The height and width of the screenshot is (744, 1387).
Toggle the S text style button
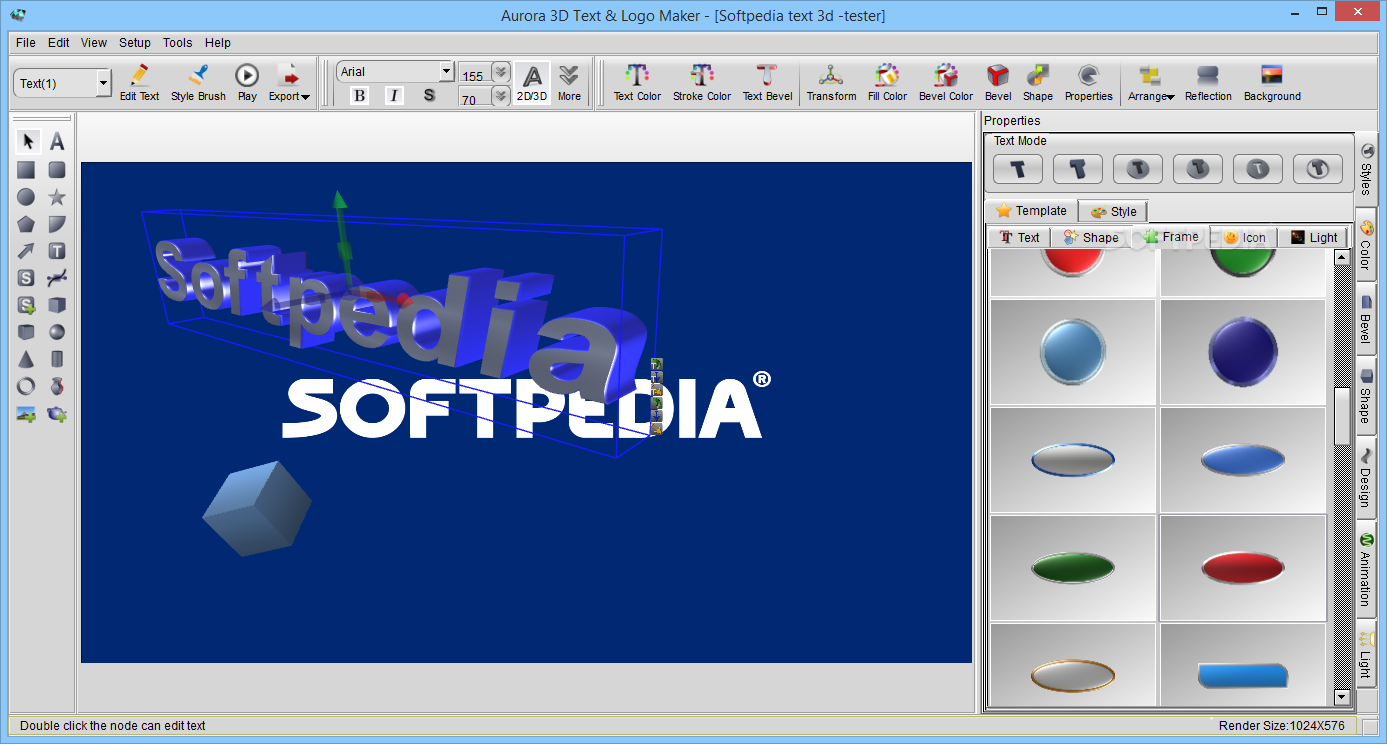[429, 95]
